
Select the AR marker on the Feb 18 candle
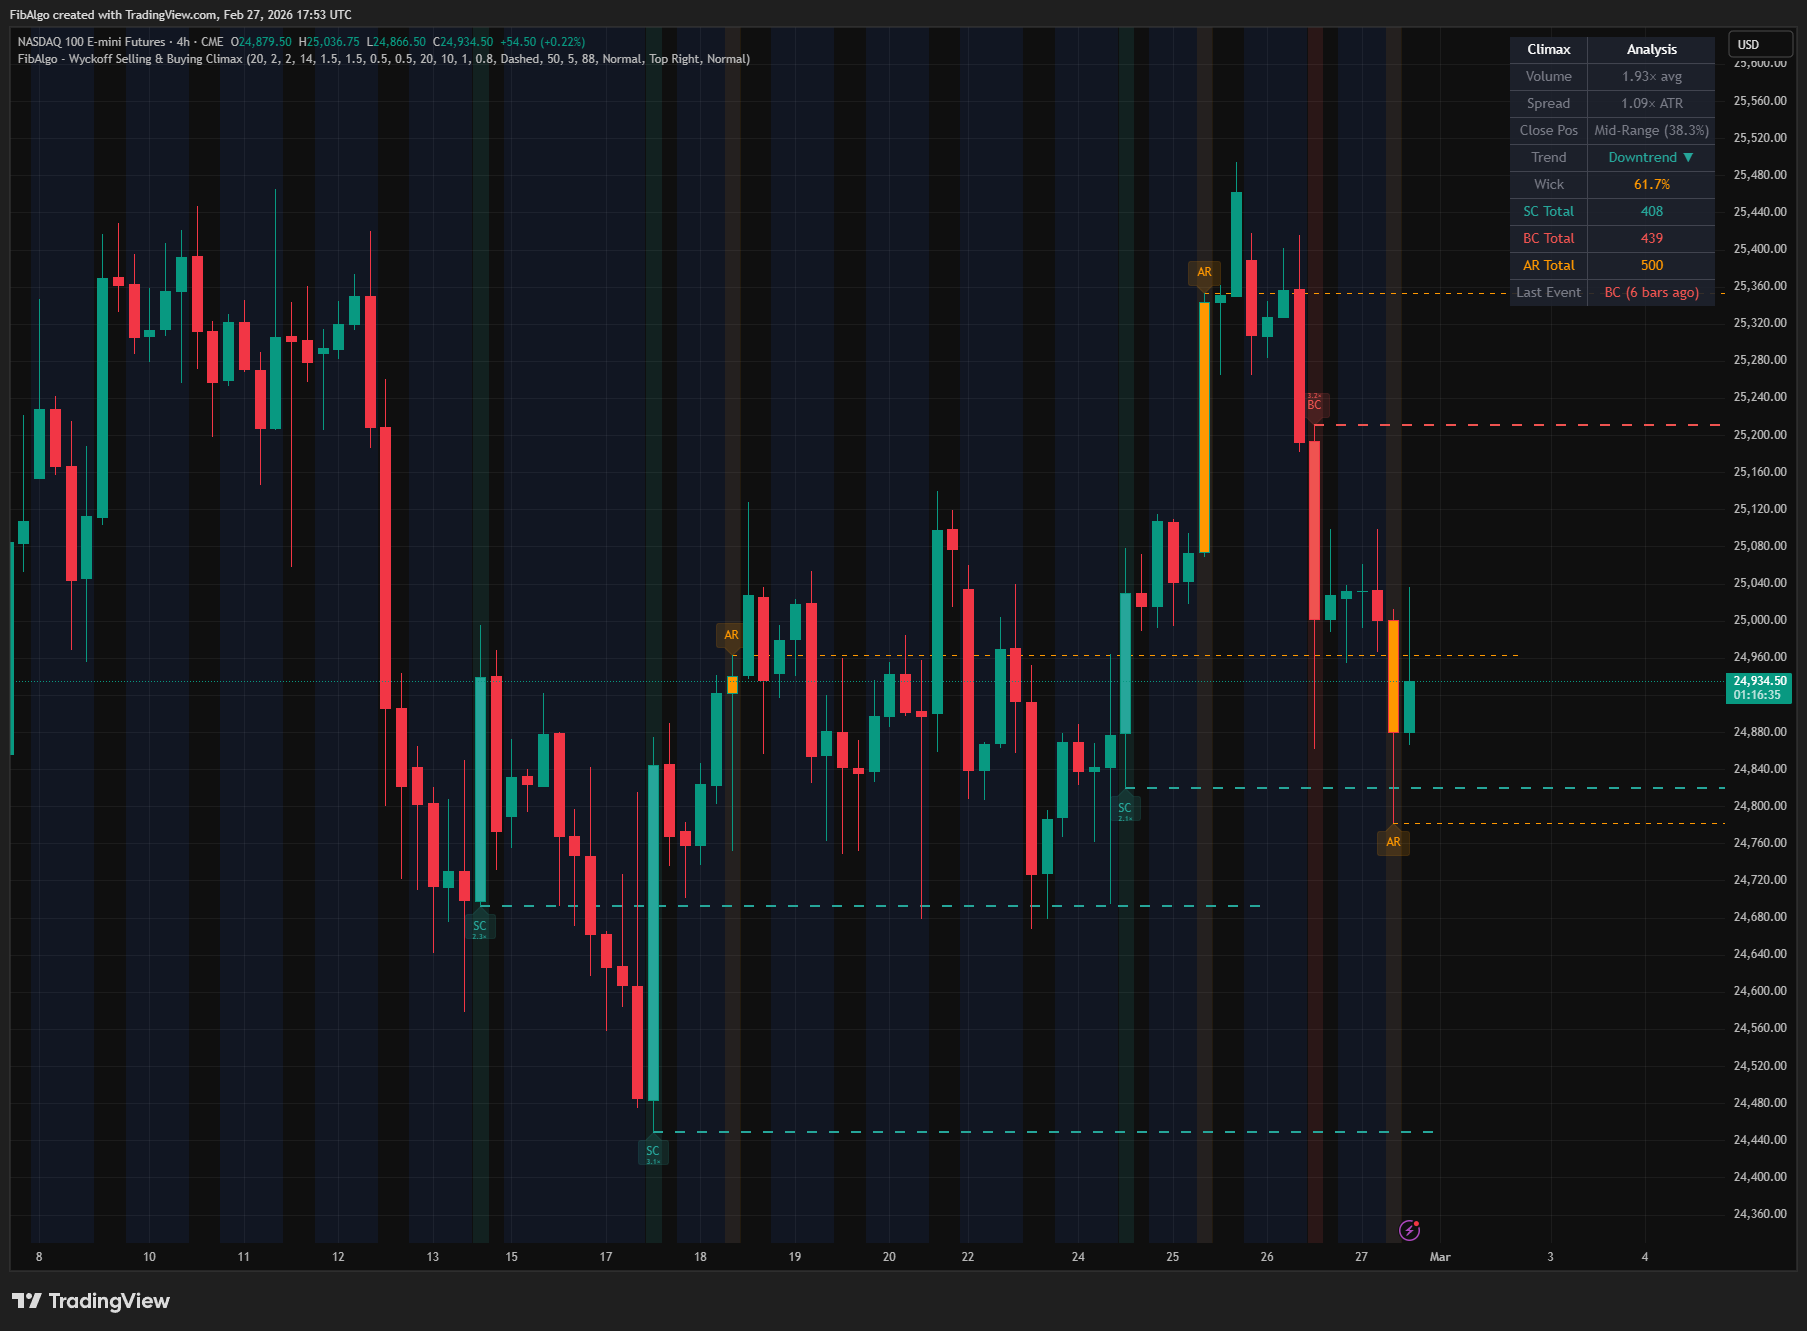tap(731, 634)
